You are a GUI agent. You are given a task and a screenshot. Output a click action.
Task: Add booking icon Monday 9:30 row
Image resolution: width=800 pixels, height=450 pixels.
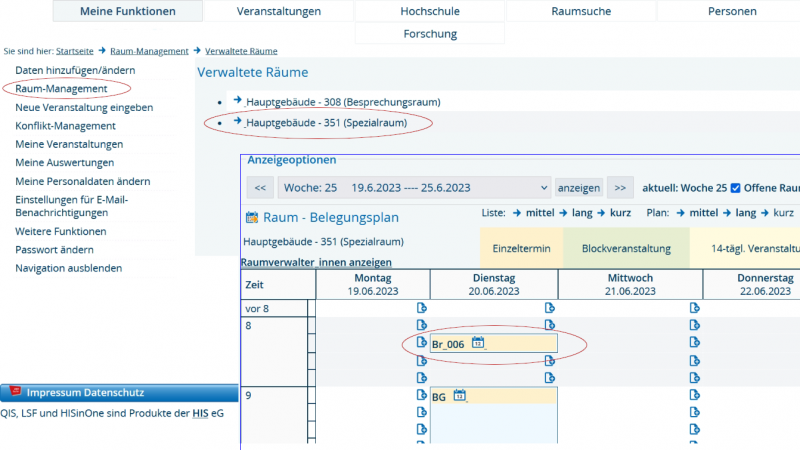(421, 429)
